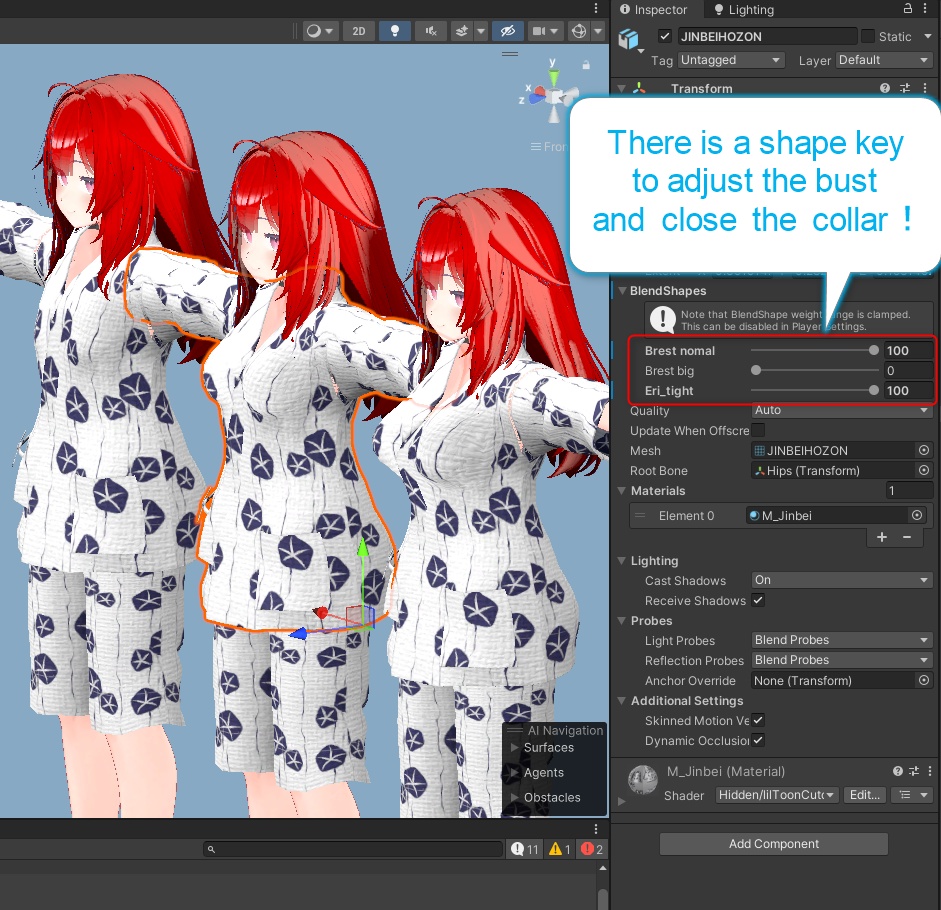Uncheck the JINBEIHOZON active checkbox

[x=665, y=36]
